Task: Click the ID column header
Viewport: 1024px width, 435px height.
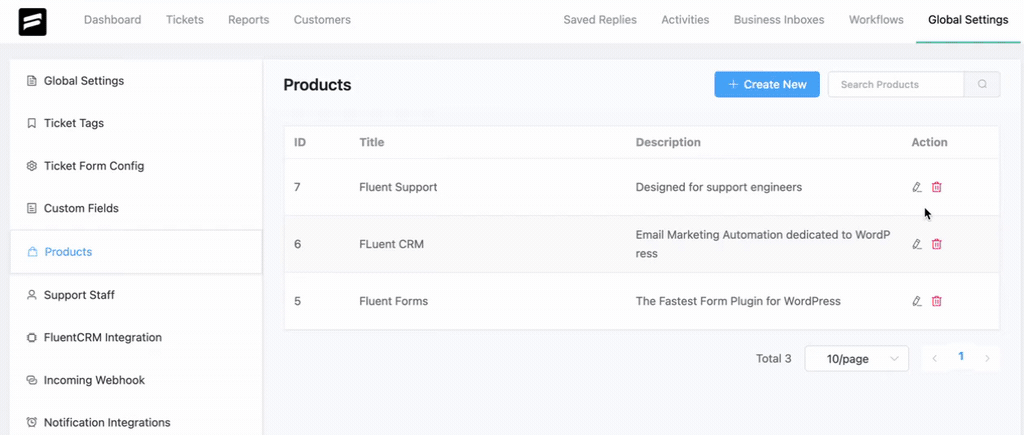Action: click(300, 142)
